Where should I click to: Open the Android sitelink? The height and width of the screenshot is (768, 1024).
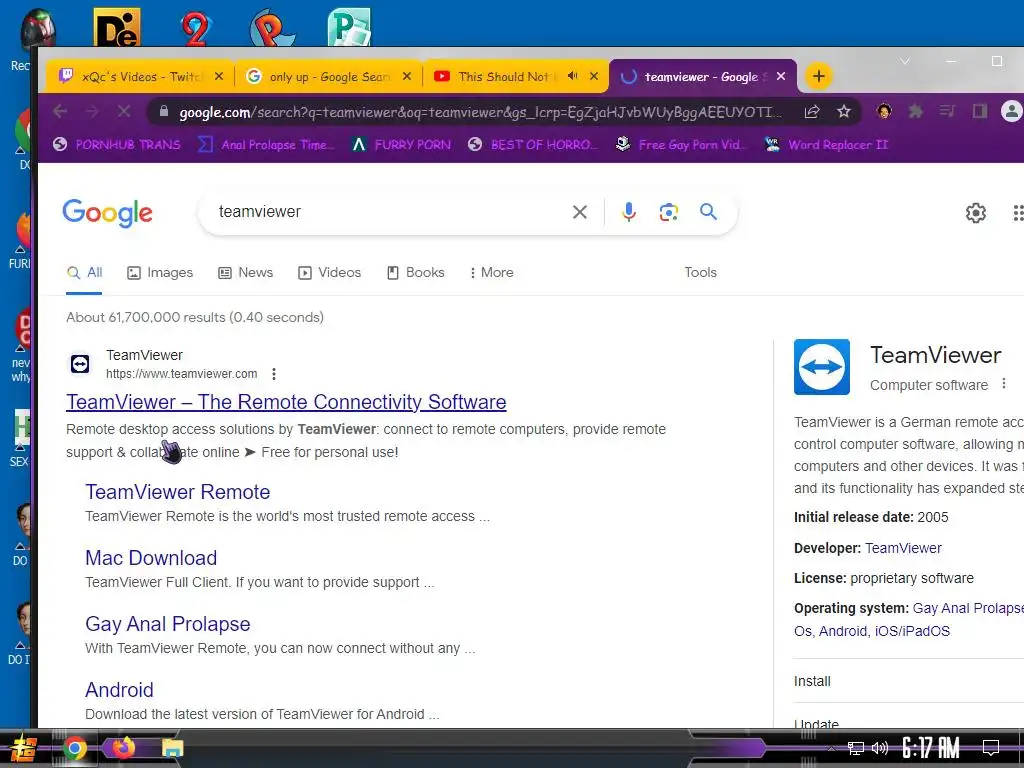tap(120, 690)
